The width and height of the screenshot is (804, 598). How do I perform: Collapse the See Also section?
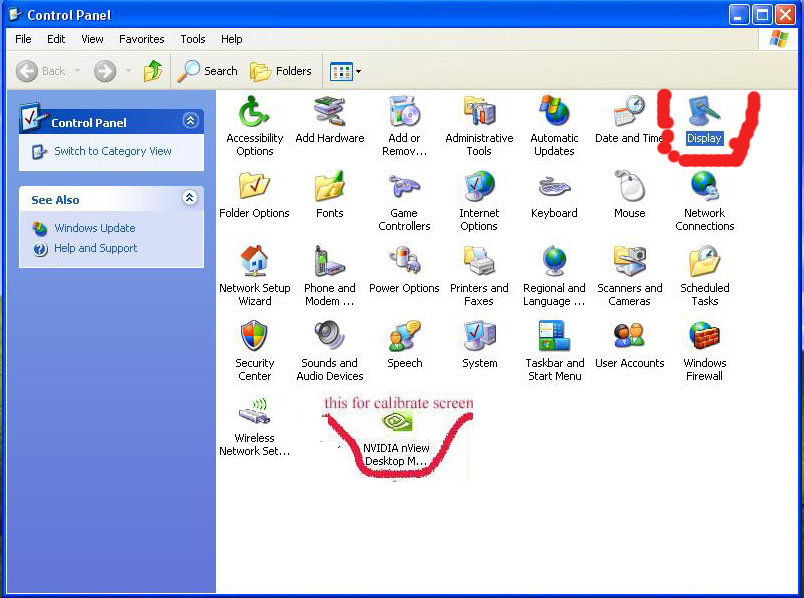tap(190, 199)
